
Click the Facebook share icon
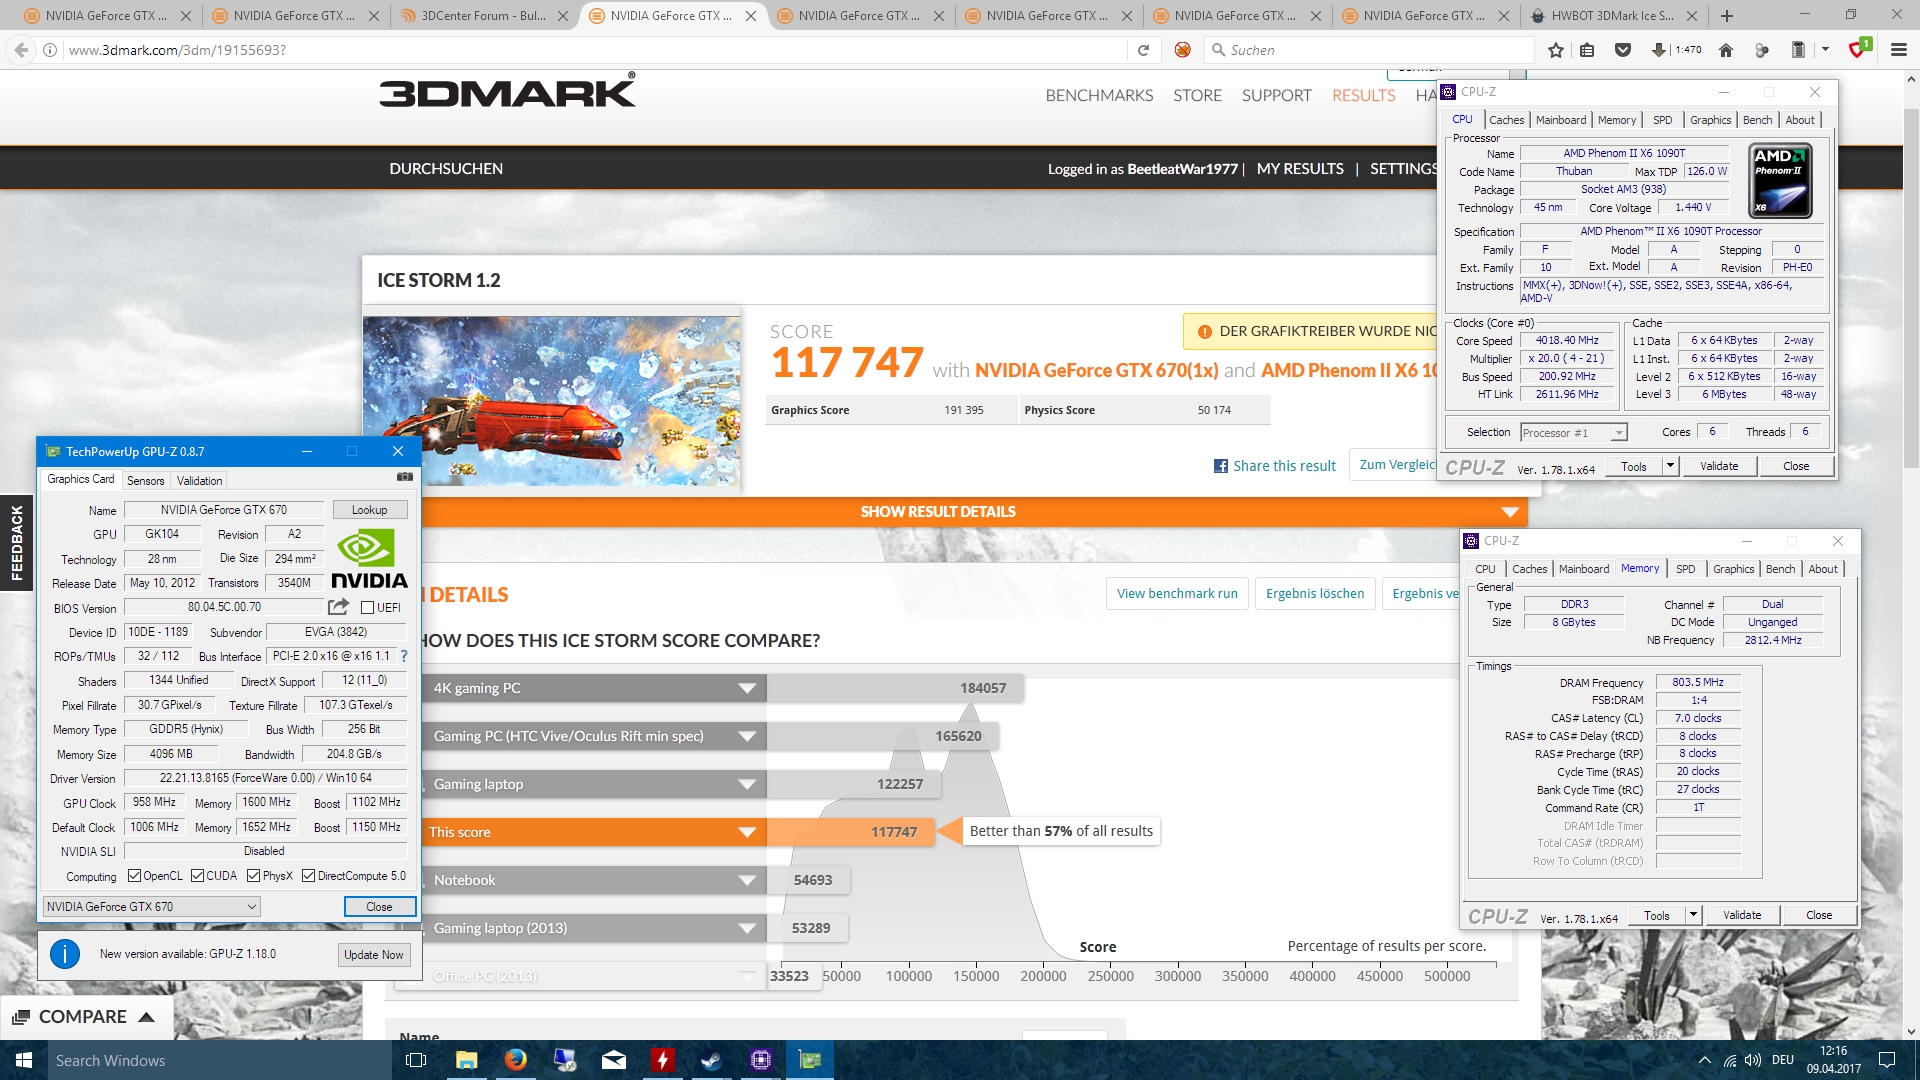pos(1221,466)
